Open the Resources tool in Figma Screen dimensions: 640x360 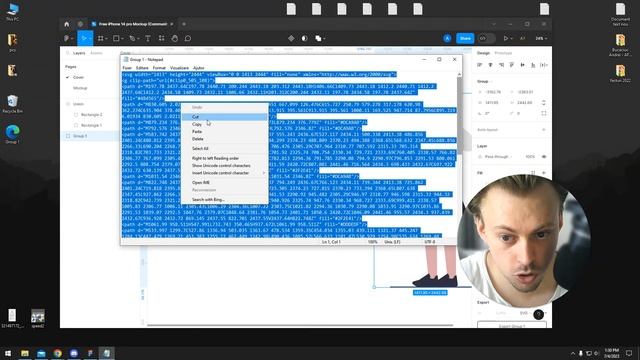click(x=162, y=38)
